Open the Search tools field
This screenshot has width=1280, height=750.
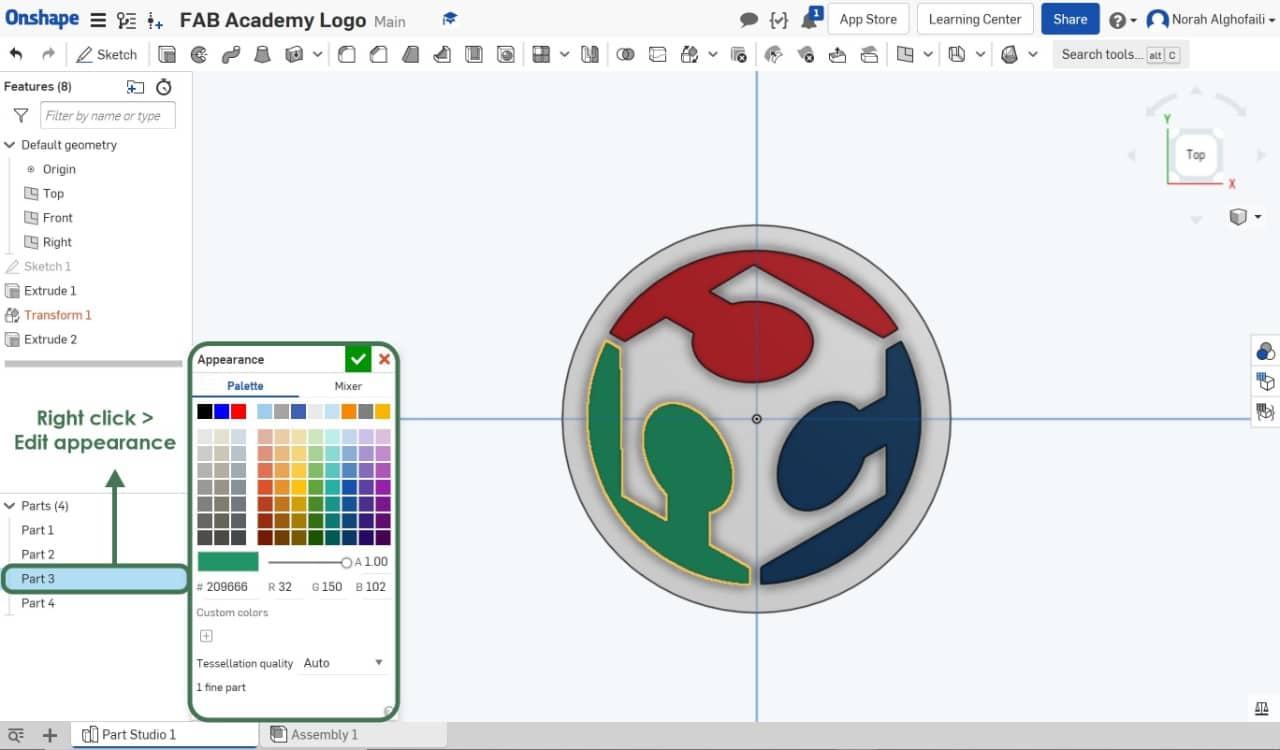pos(1120,54)
